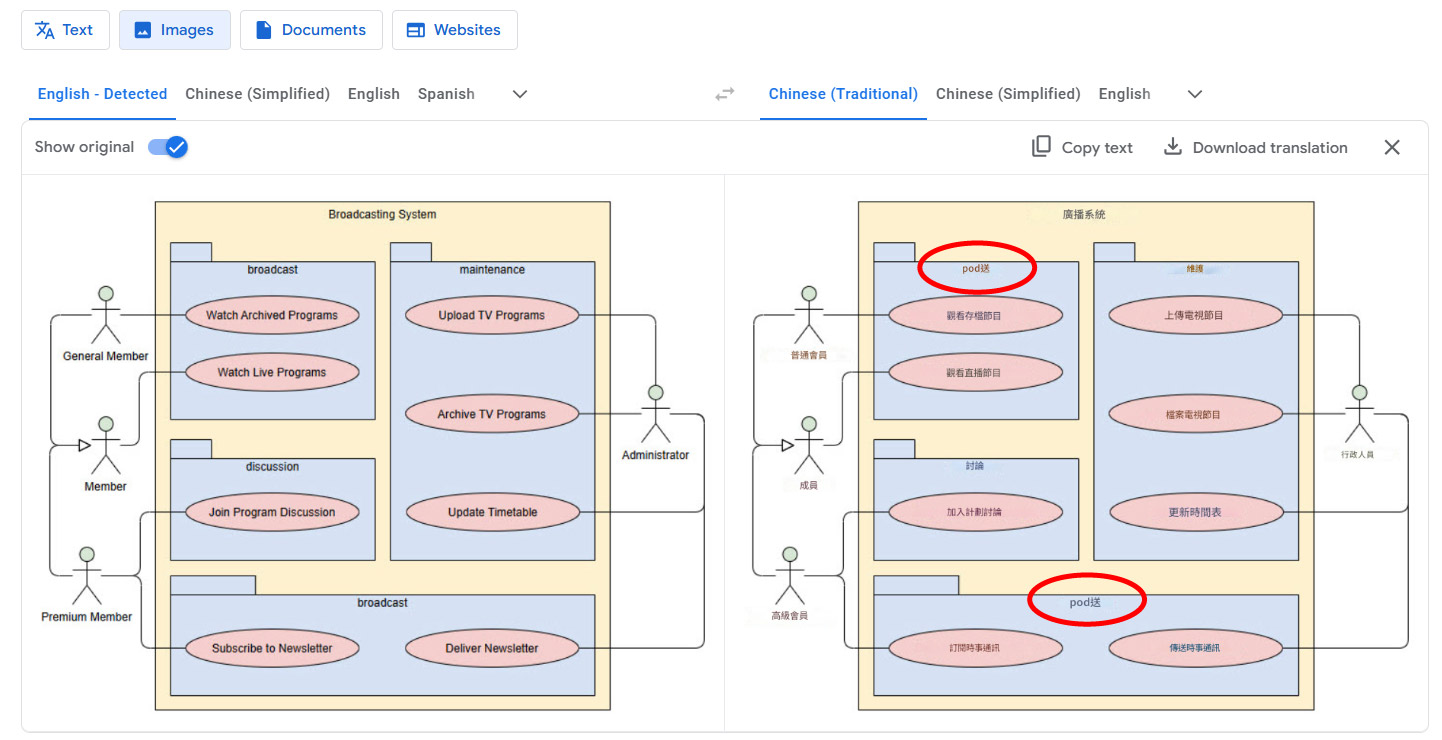Click the Administrator actor in original diagram
The height and width of the screenshot is (740, 1442).
click(x=655, y=414)
